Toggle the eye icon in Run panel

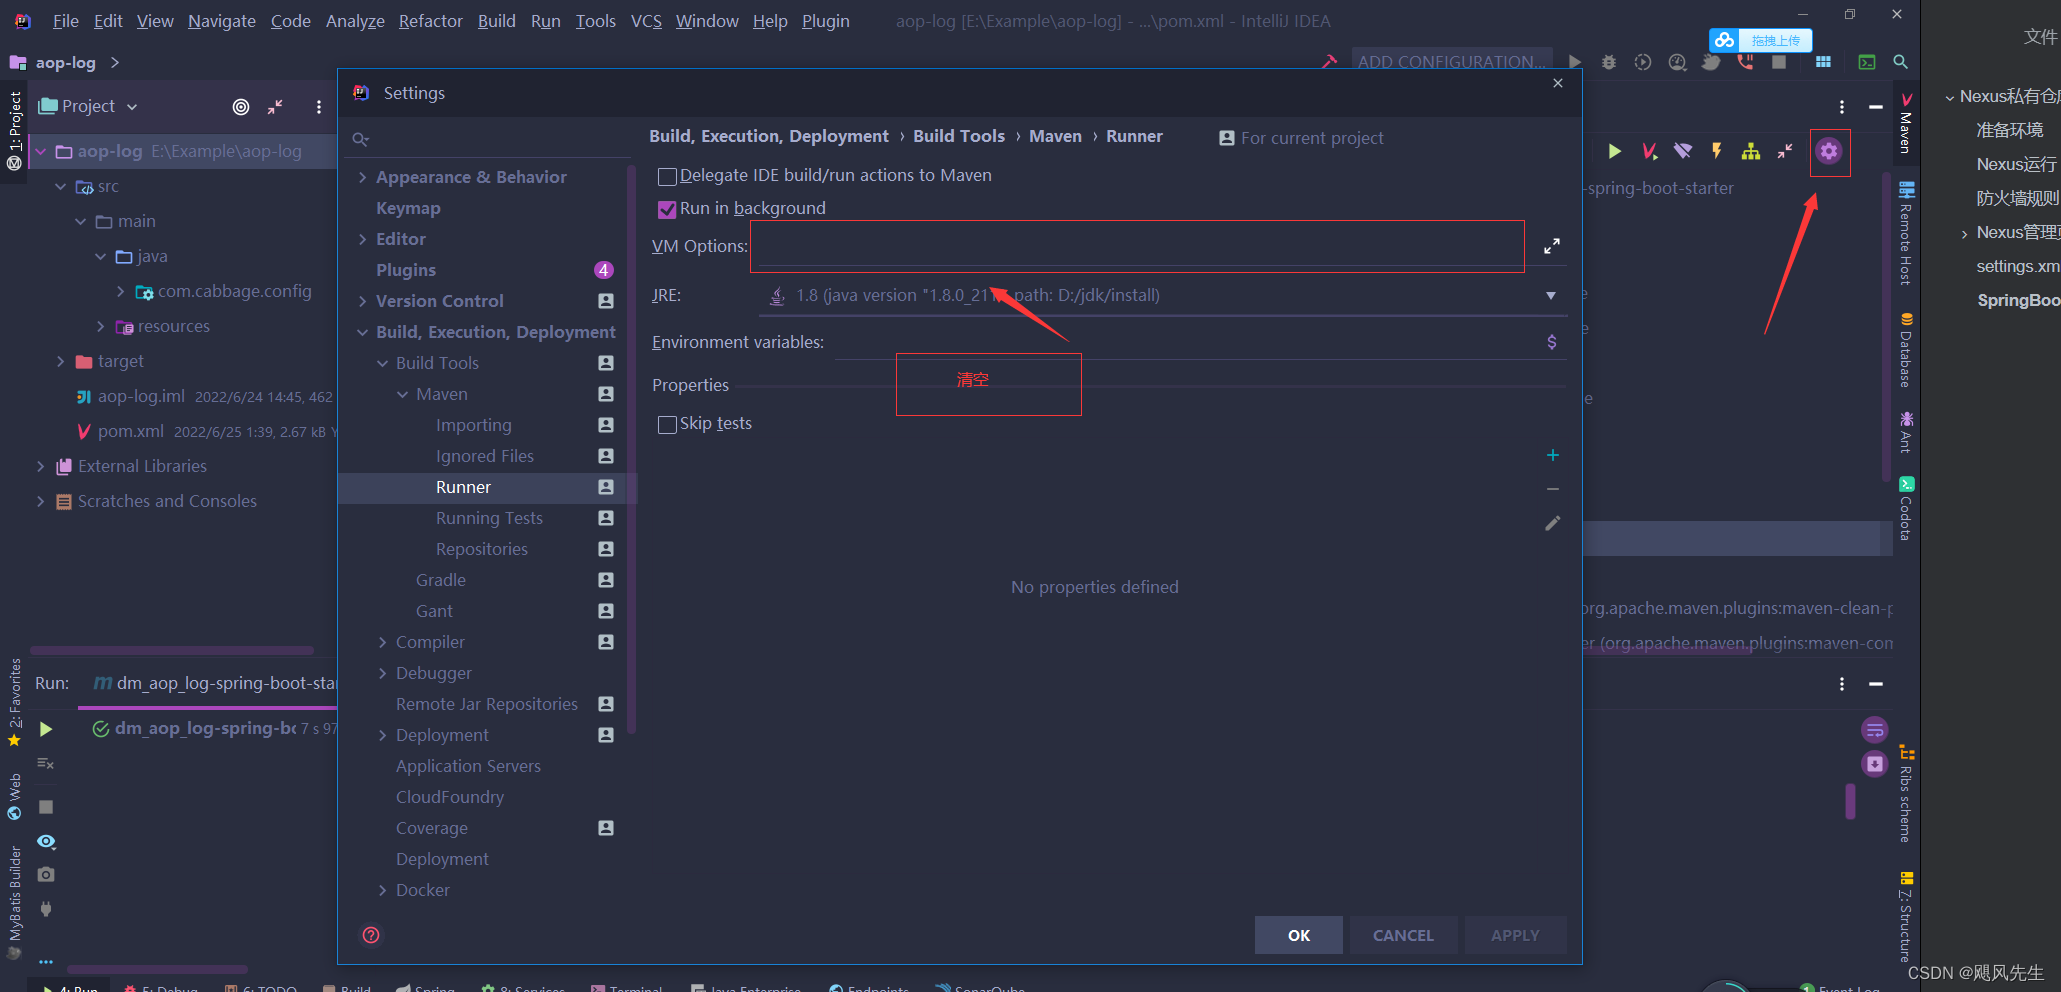pyautogui.click(x=46, y=841)
